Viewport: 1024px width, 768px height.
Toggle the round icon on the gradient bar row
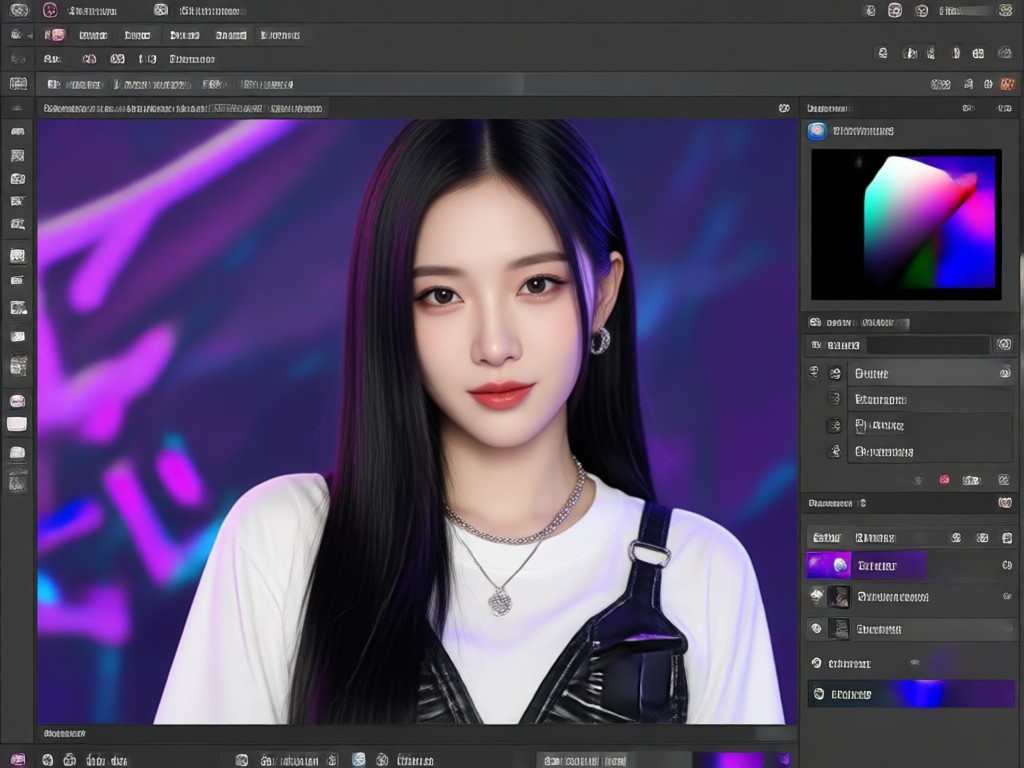pyautogui.click(x=819, y=694)
